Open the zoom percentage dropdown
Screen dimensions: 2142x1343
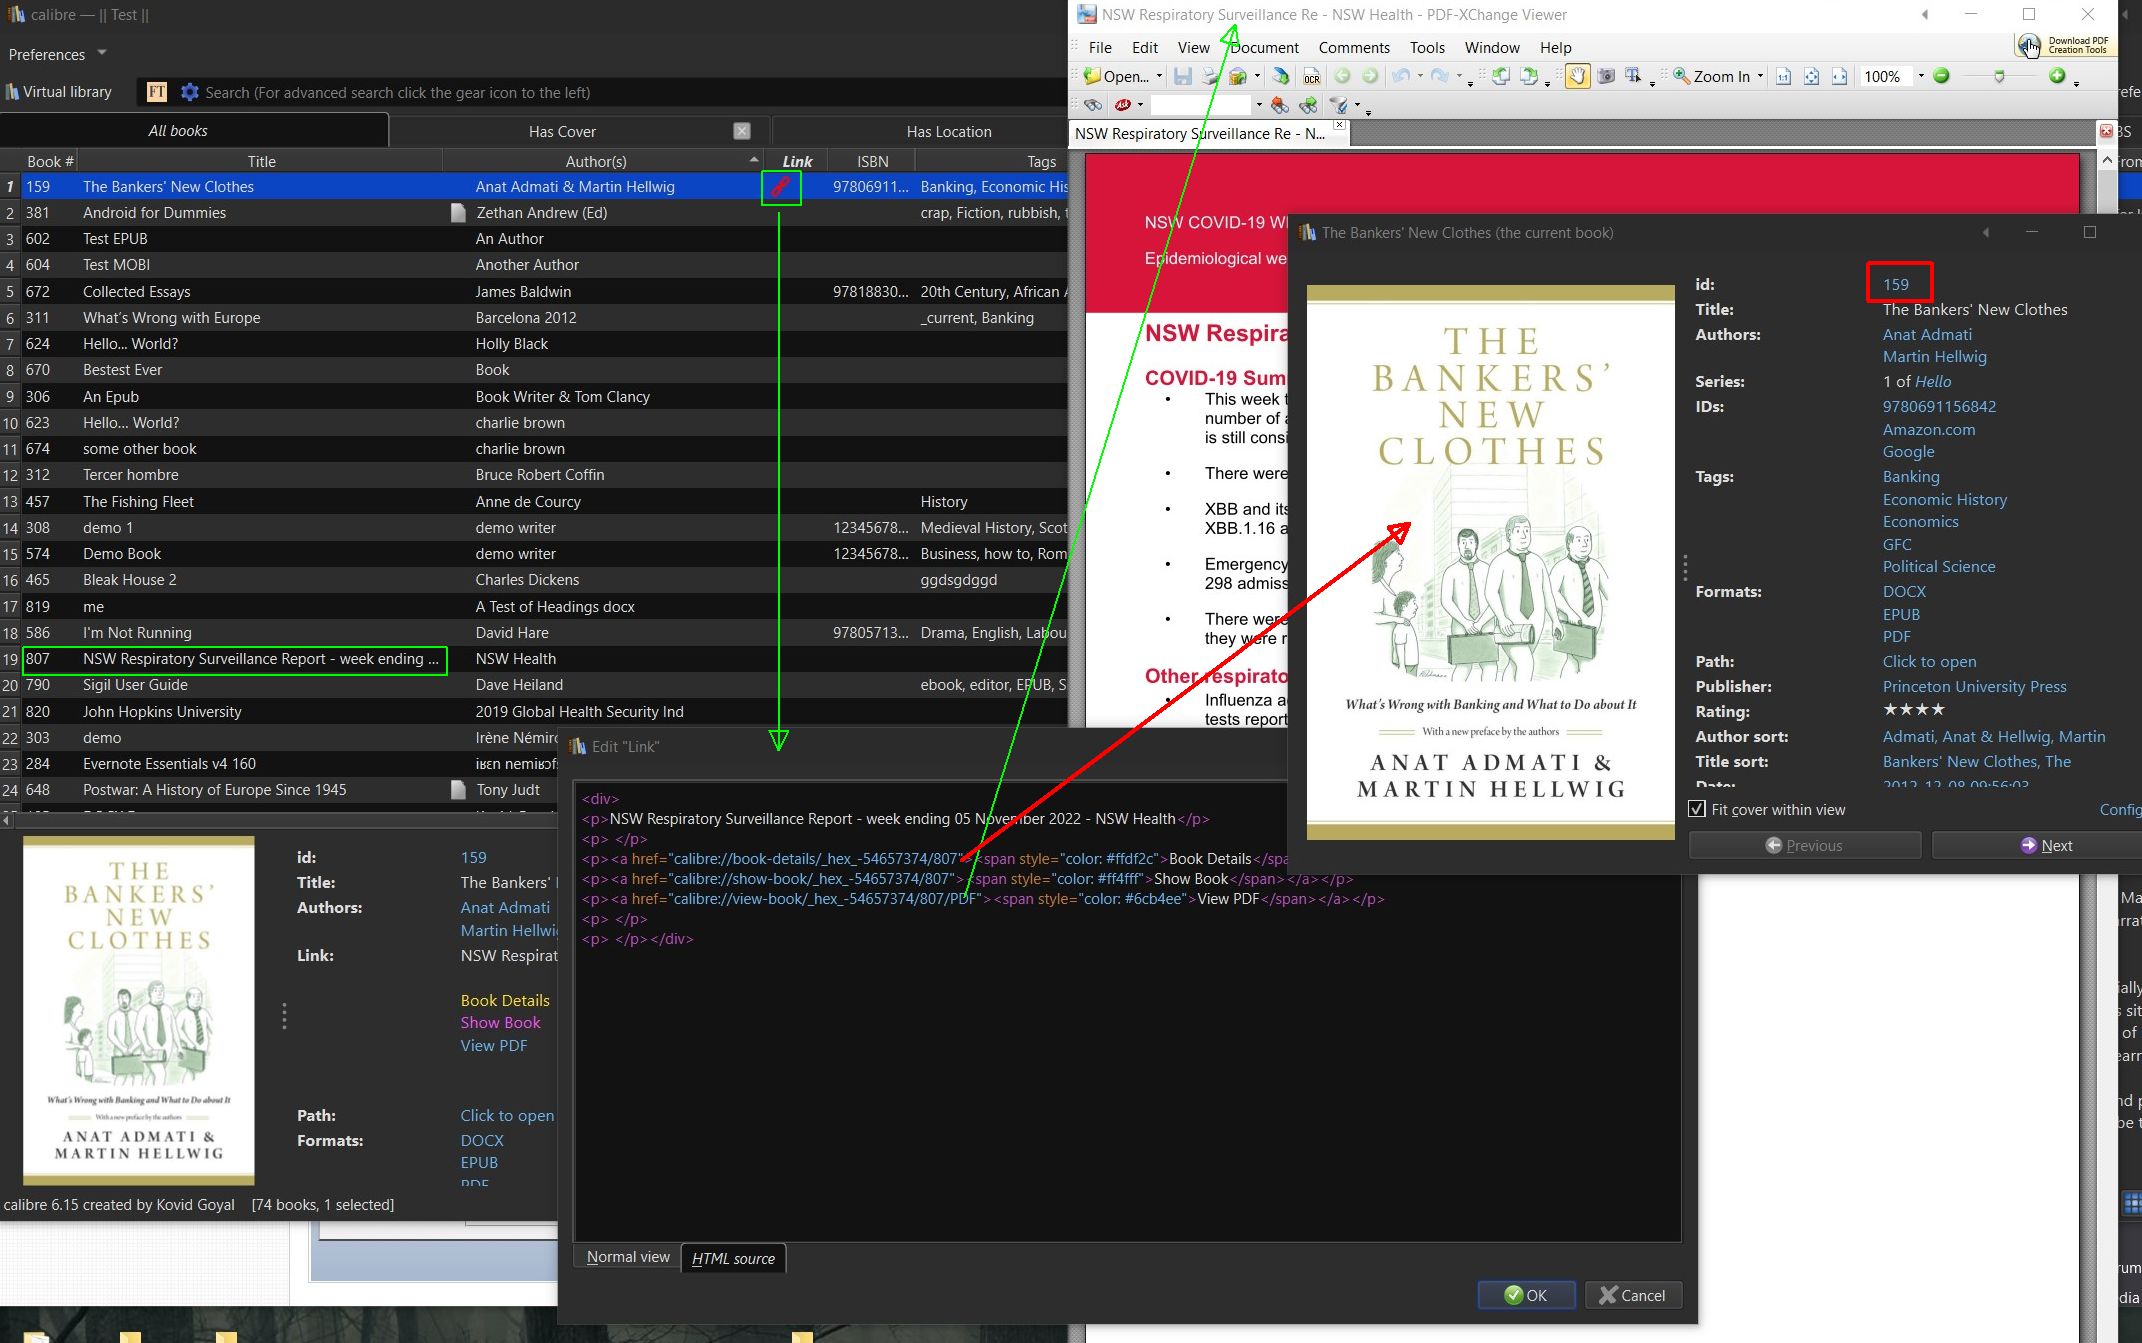pos(1920,76)
